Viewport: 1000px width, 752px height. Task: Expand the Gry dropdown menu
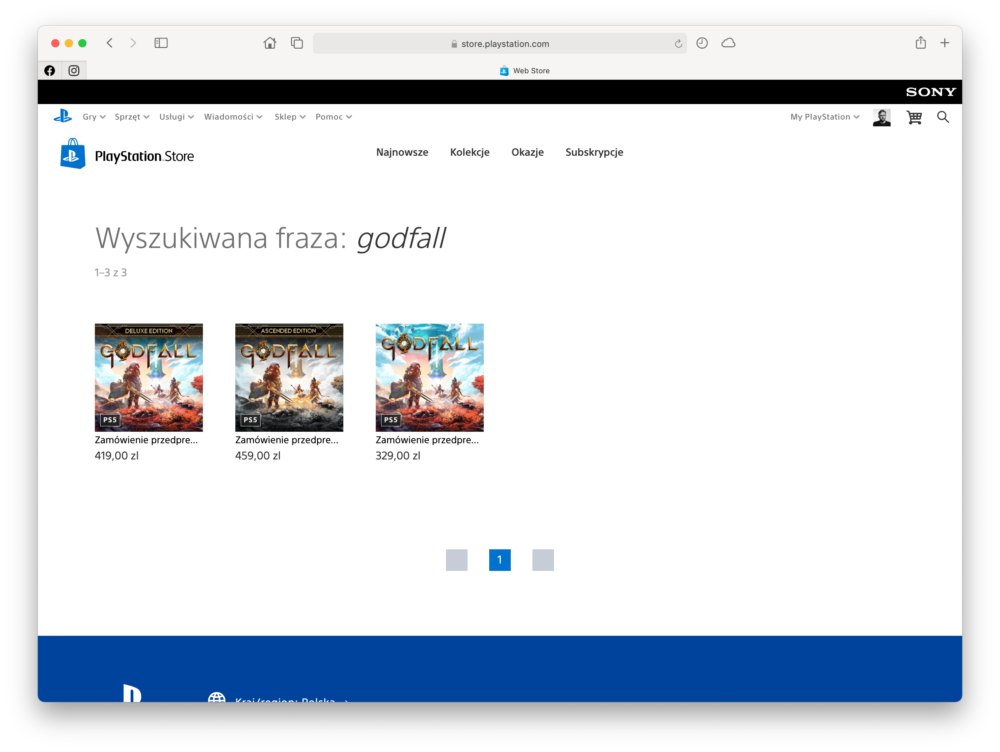tap(94, 117)
